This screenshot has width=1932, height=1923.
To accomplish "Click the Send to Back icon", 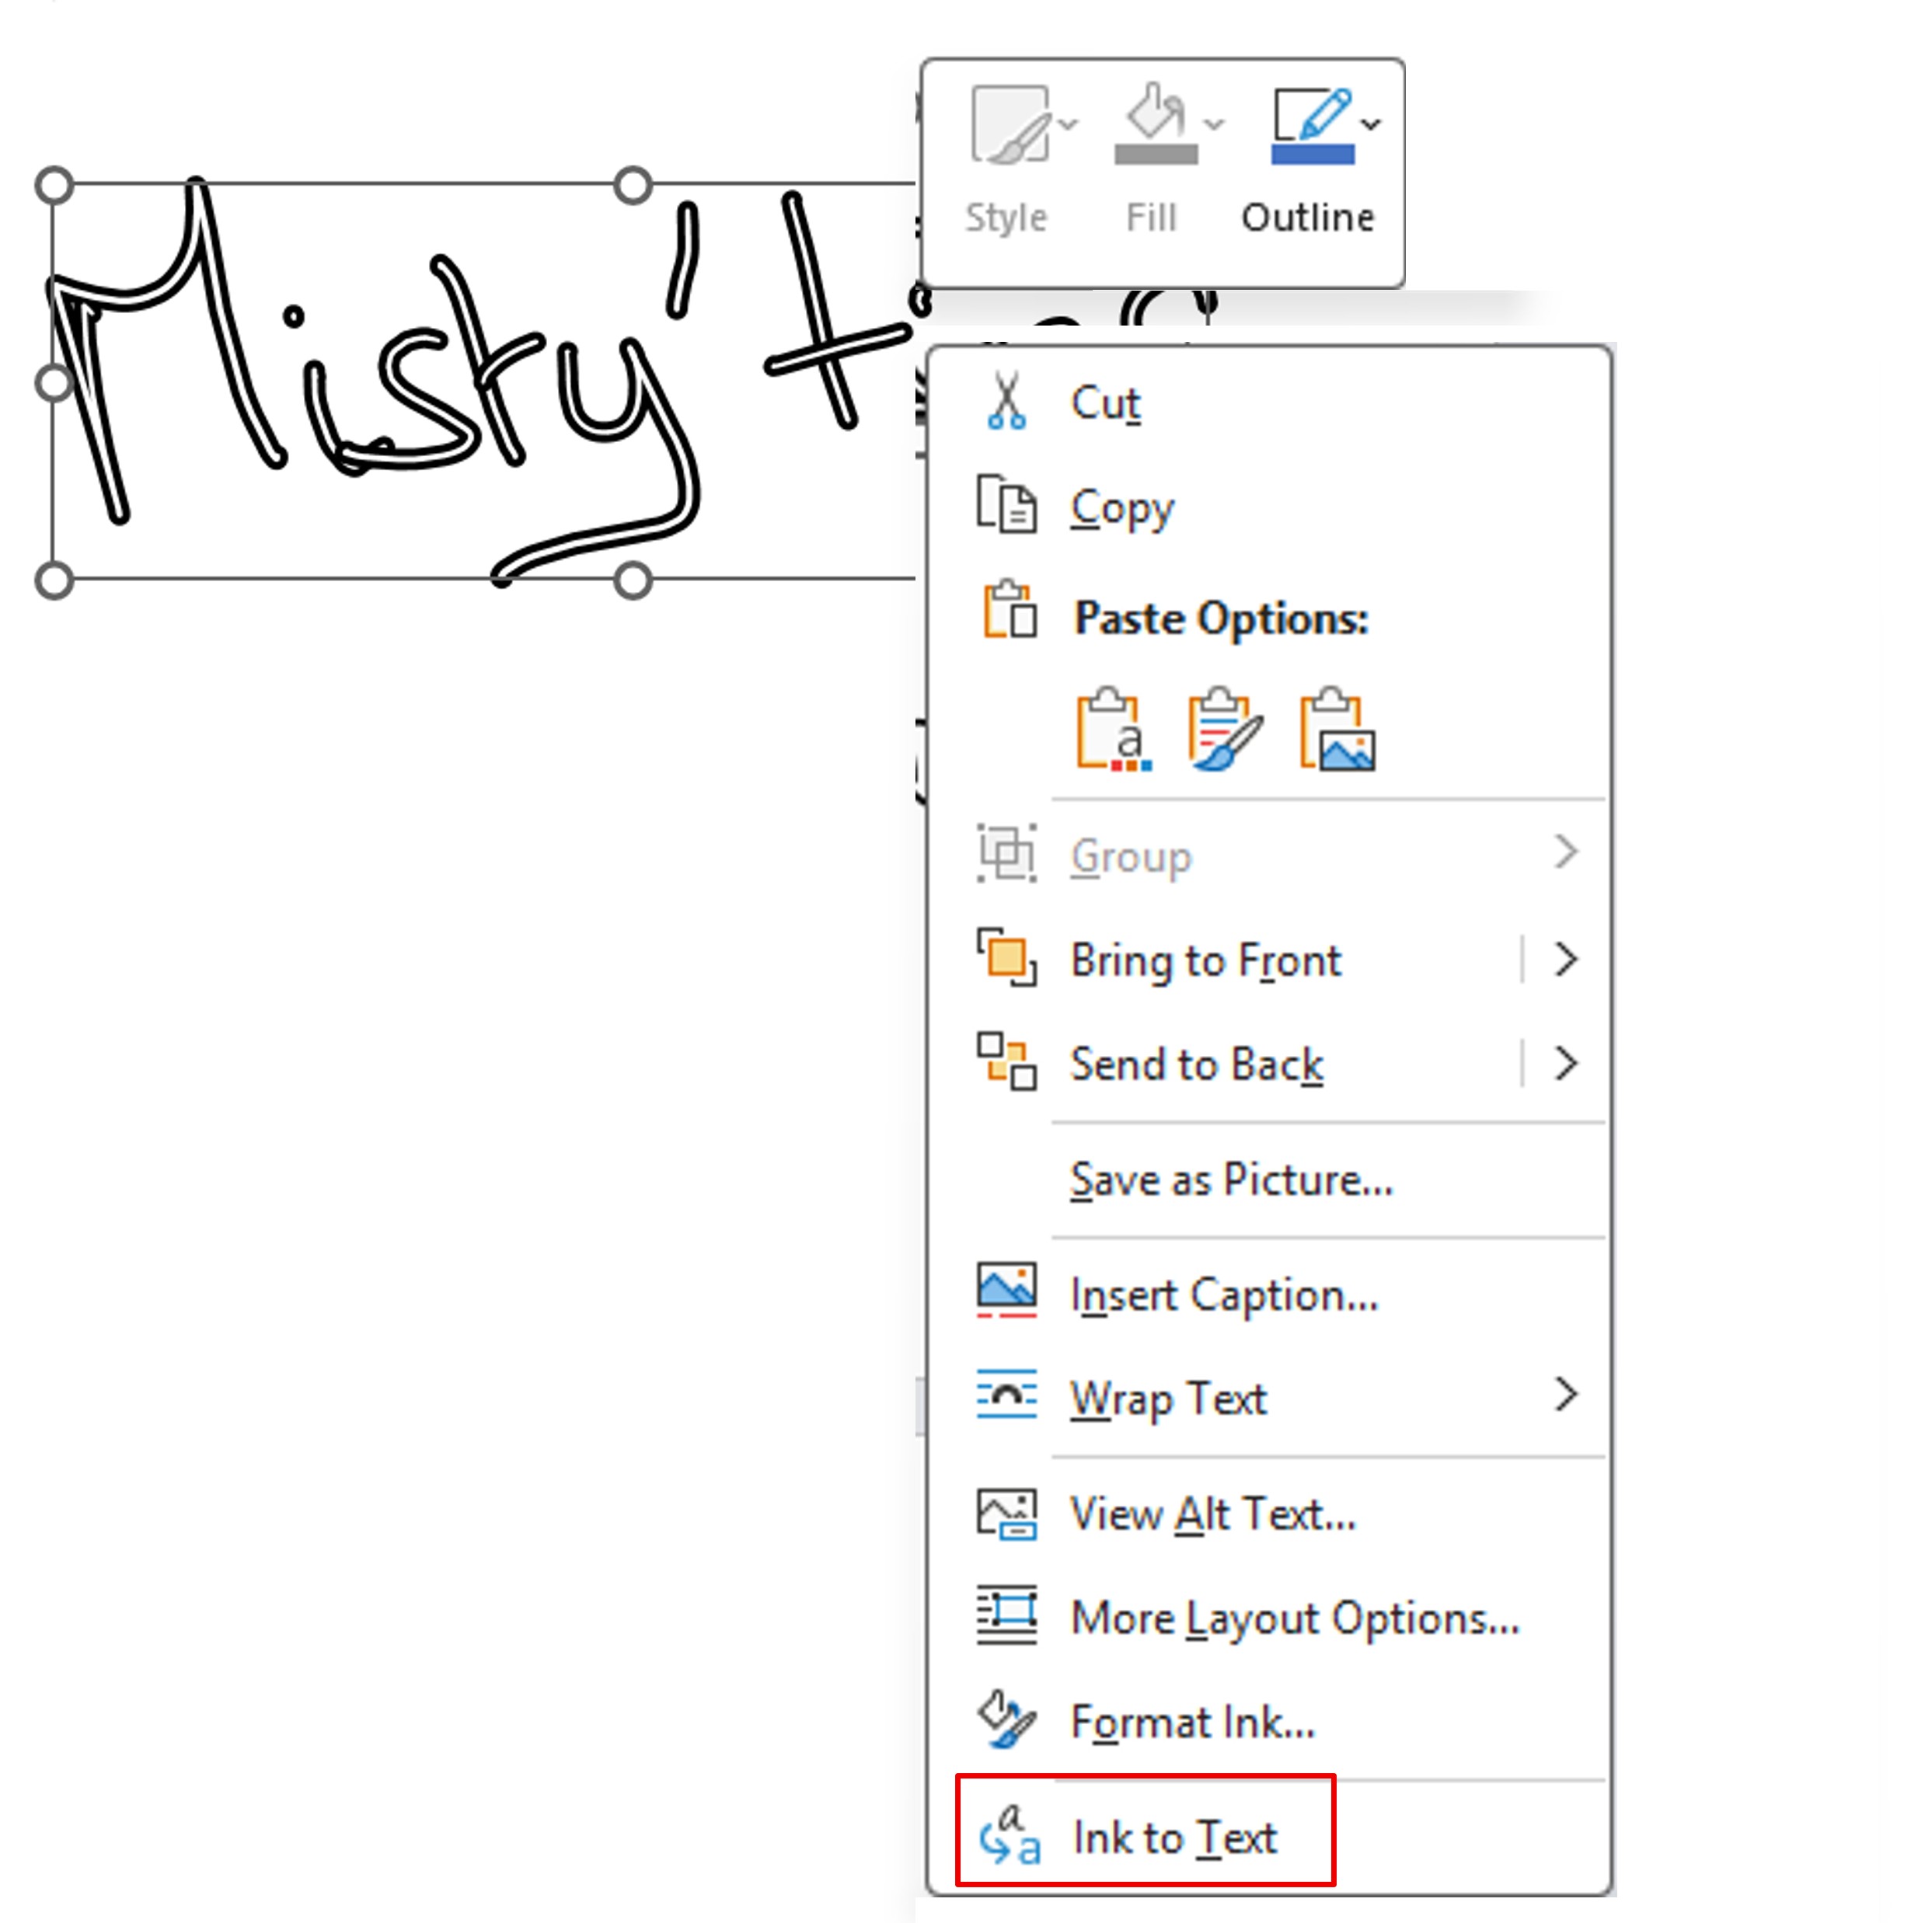I will (1006, 1061).
